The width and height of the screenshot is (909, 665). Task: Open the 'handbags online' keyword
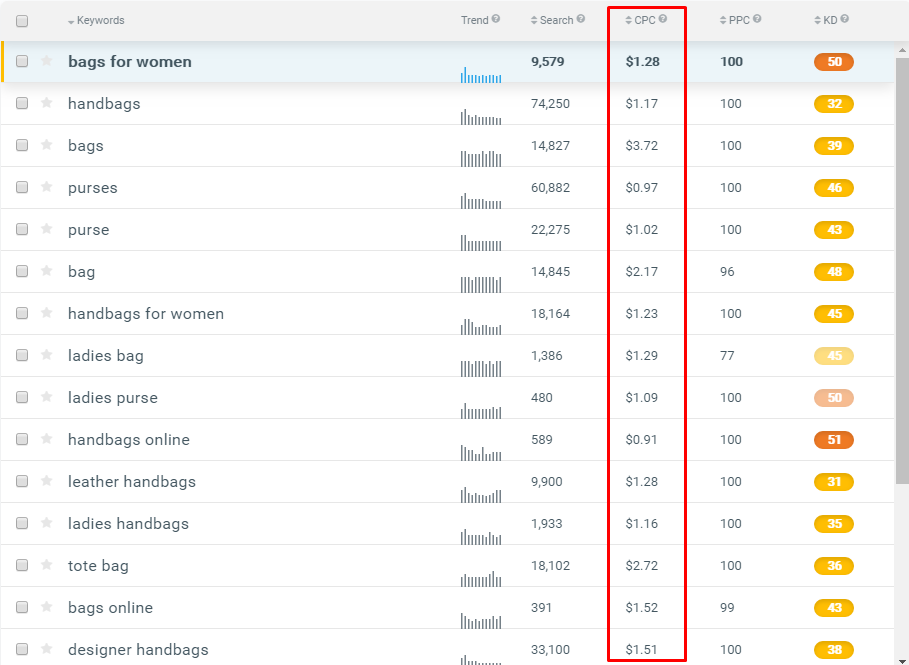pos(129,439)
